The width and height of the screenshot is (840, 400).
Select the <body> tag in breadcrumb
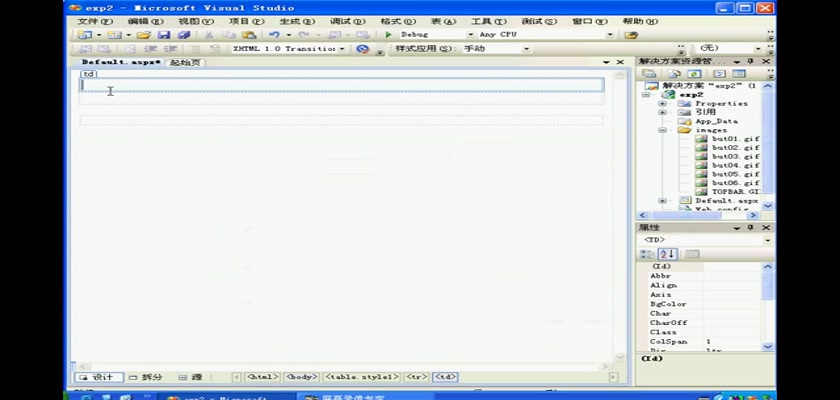pos(301,377)
